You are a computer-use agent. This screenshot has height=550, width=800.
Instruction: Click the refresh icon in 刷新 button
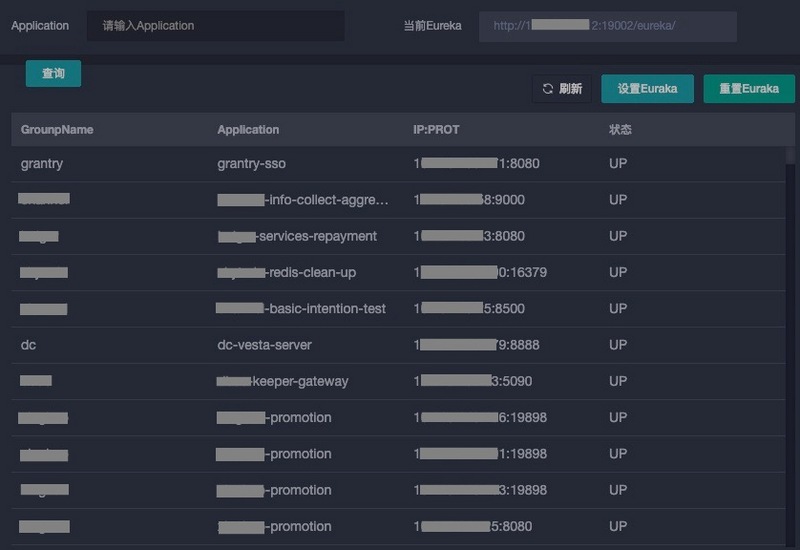tap(548, 89)
